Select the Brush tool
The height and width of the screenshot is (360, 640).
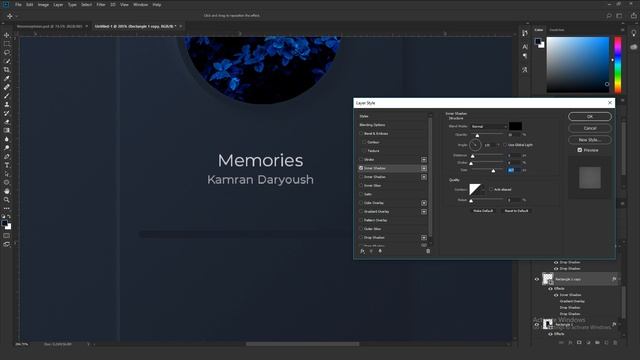tap(7, 96)
